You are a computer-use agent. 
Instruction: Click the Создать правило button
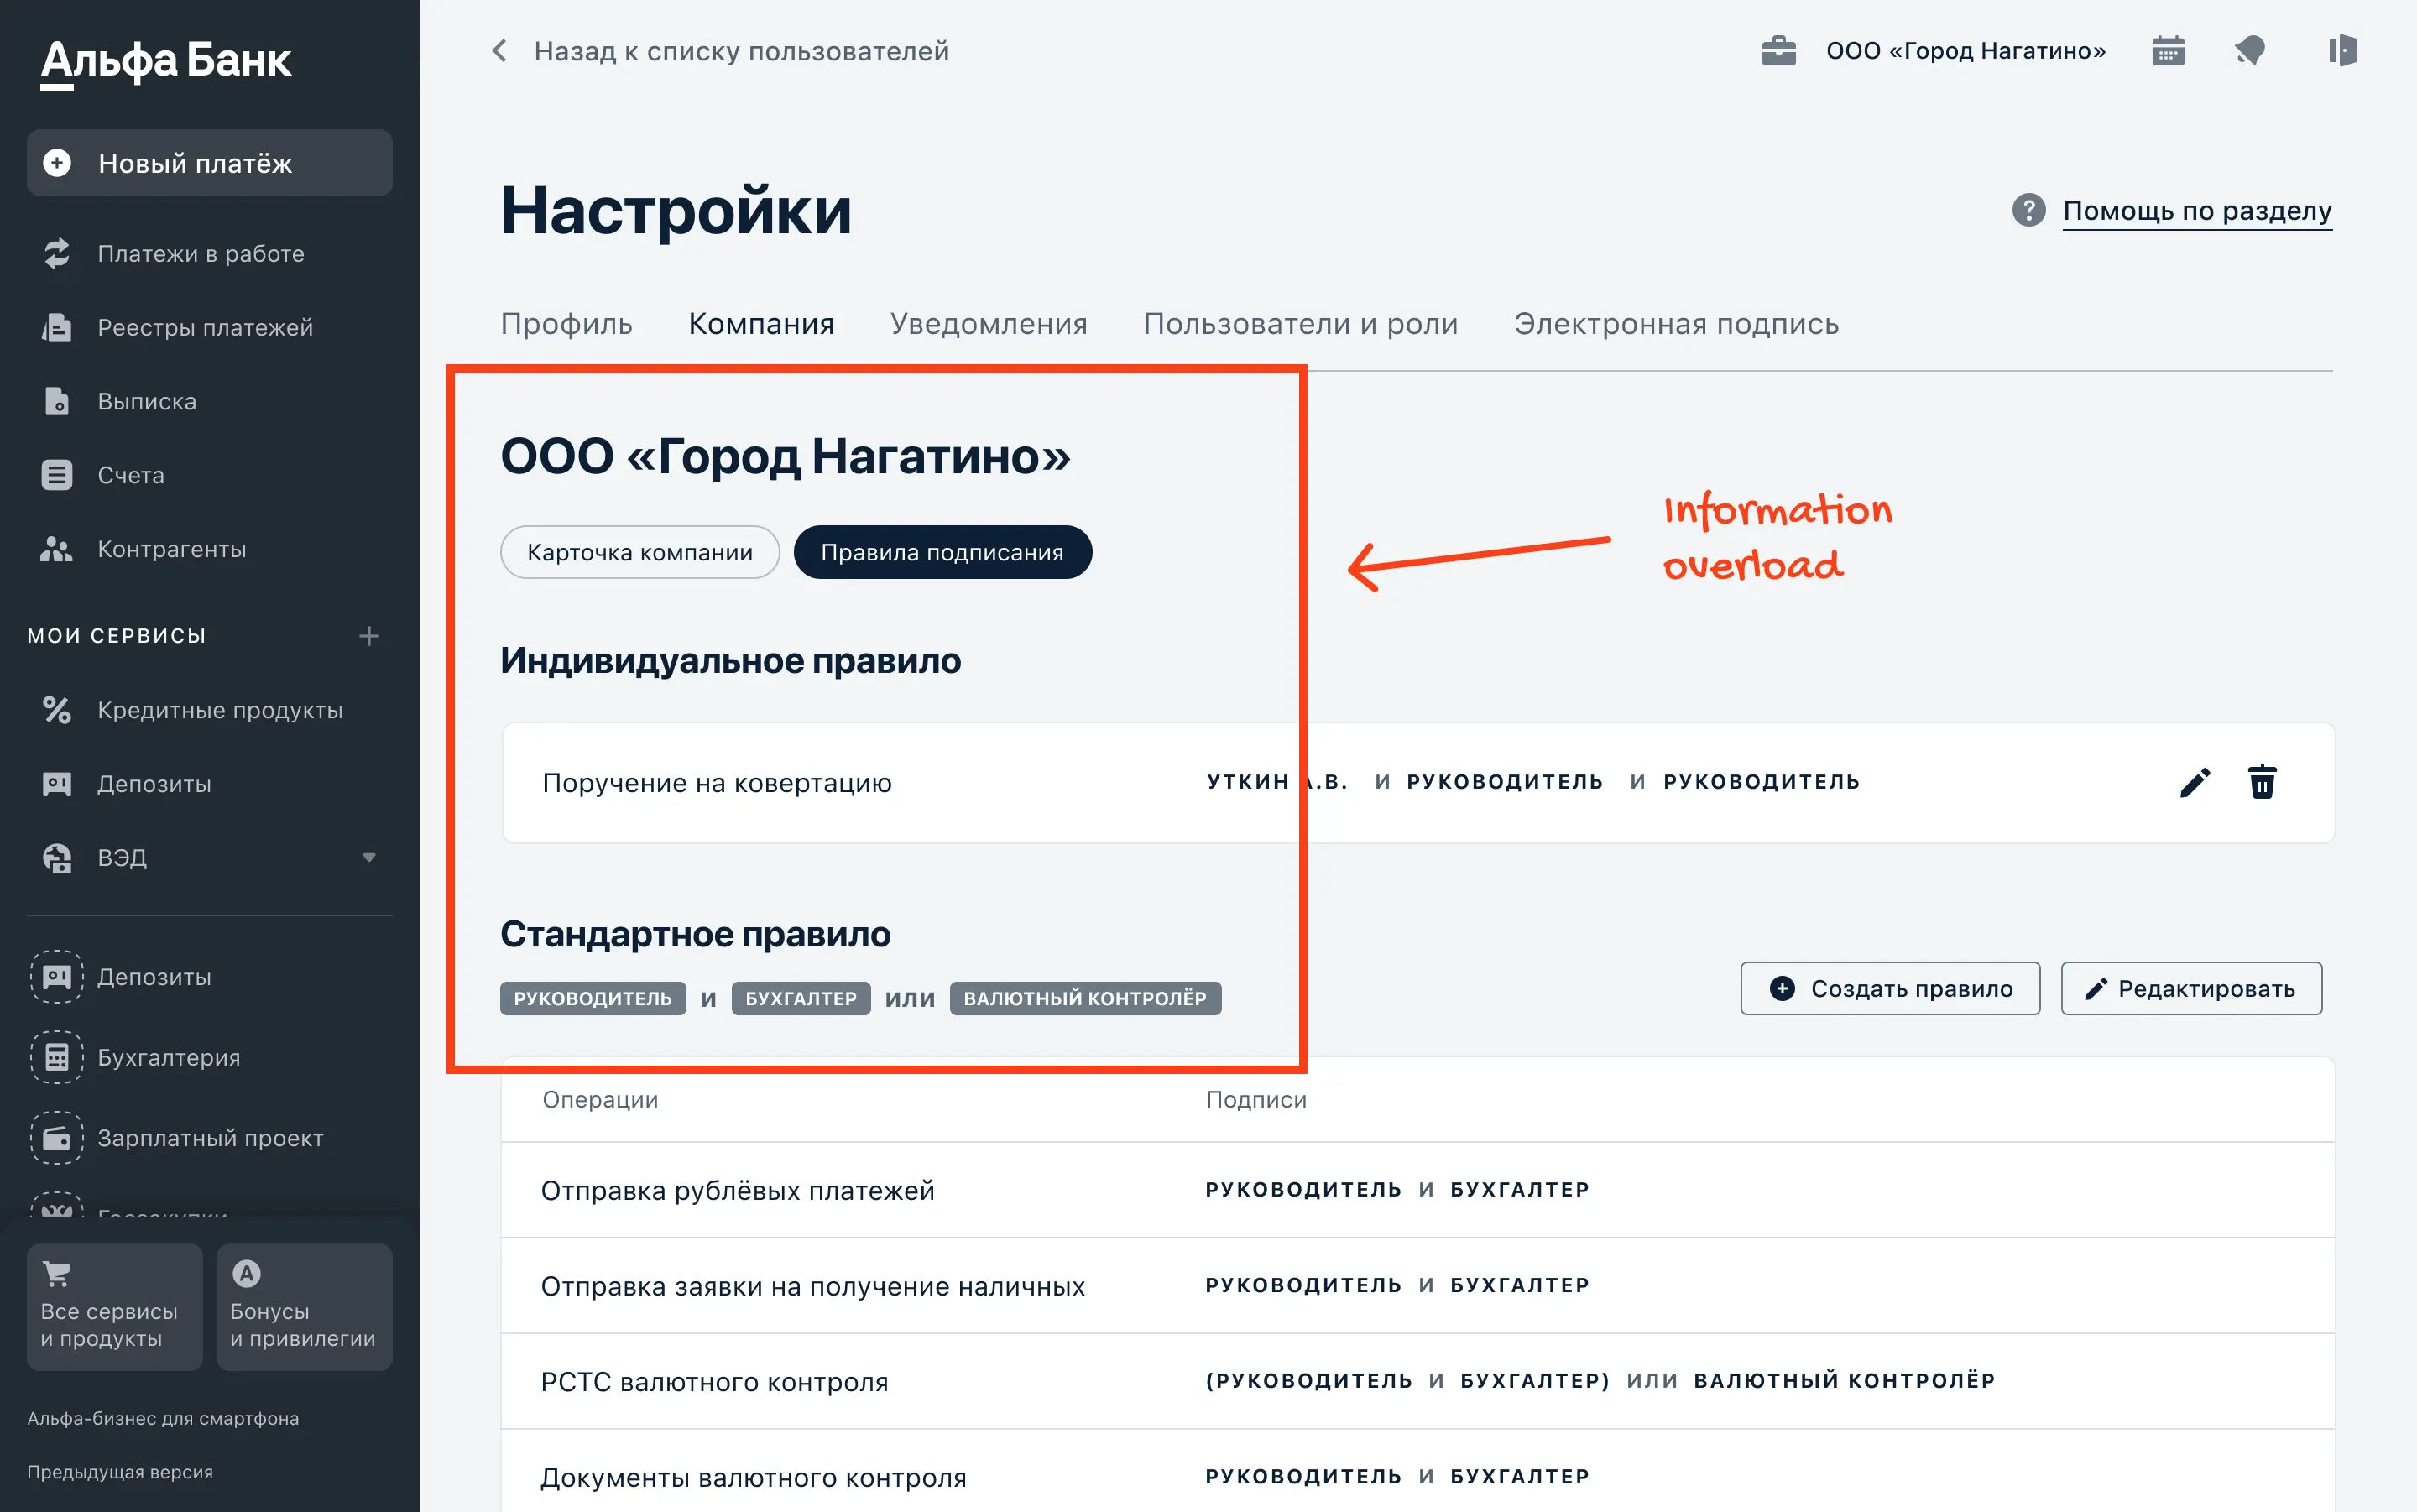click(1889, 988)
